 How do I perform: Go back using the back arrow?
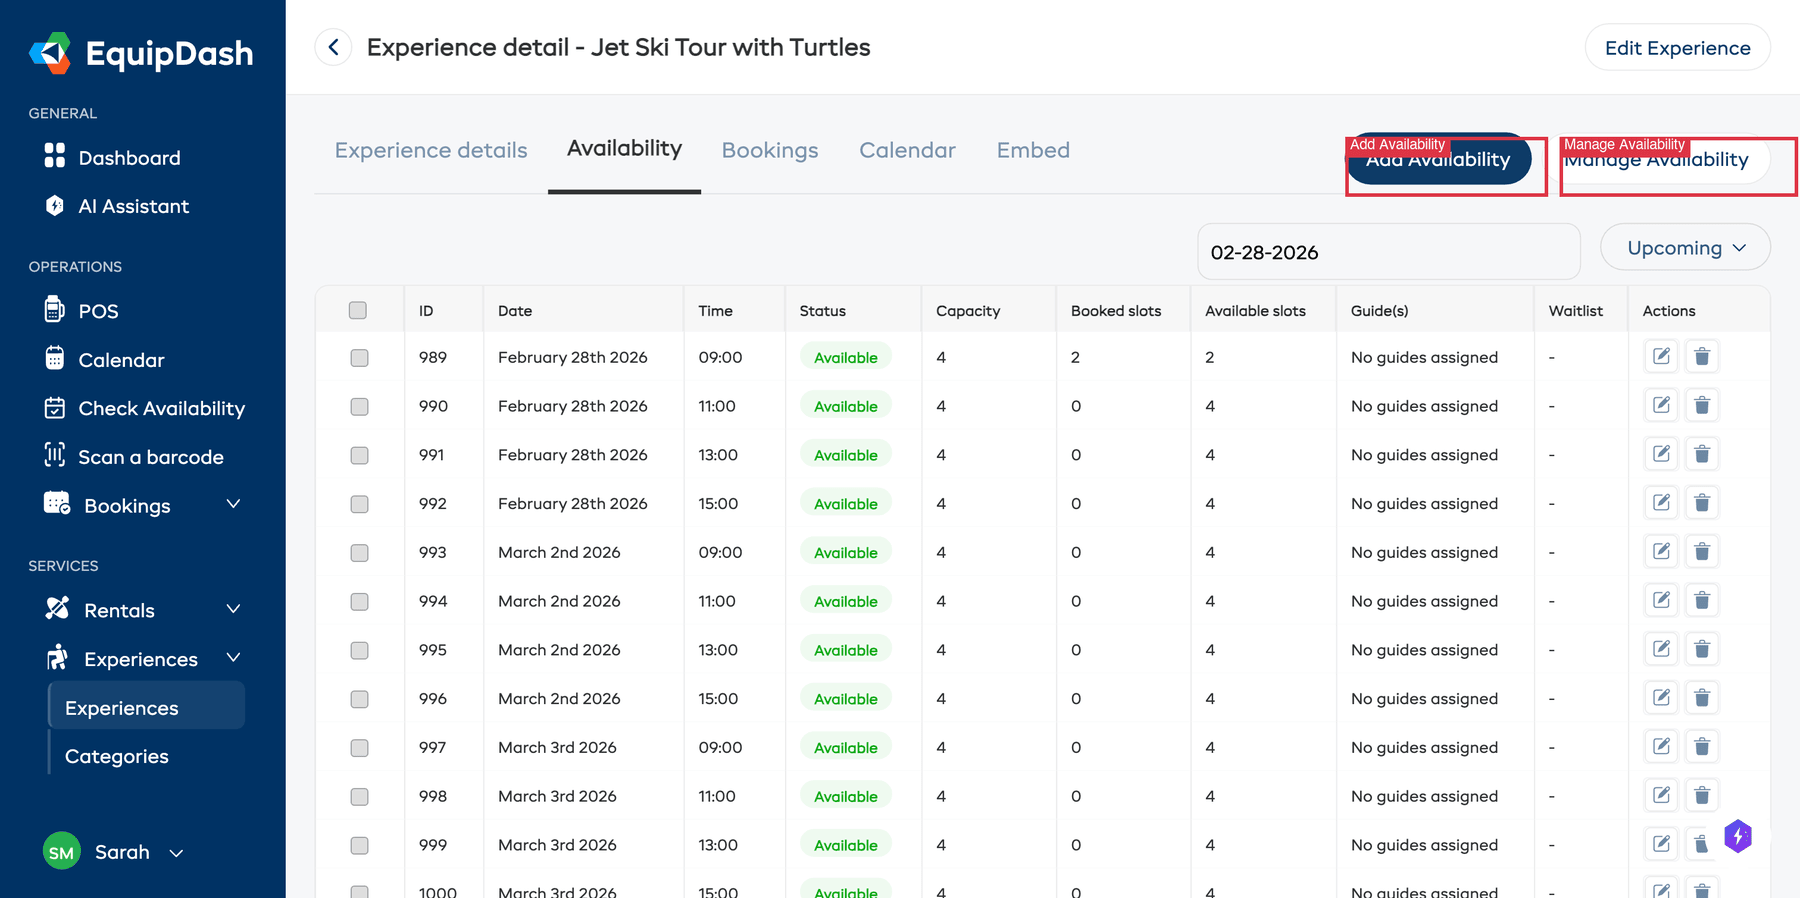point(333,47)
